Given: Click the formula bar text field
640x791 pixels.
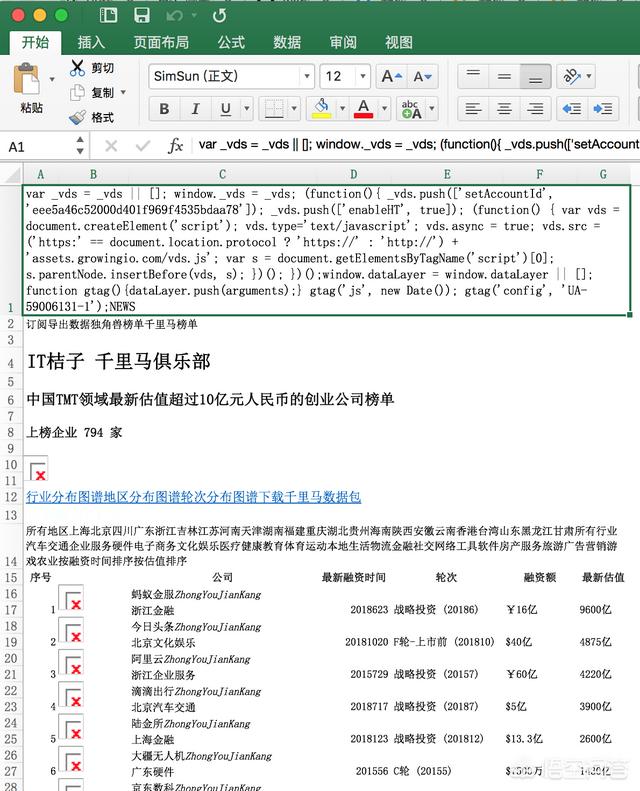Looking at the screenshot, I should pyautogui.click(x=418, y=145).
